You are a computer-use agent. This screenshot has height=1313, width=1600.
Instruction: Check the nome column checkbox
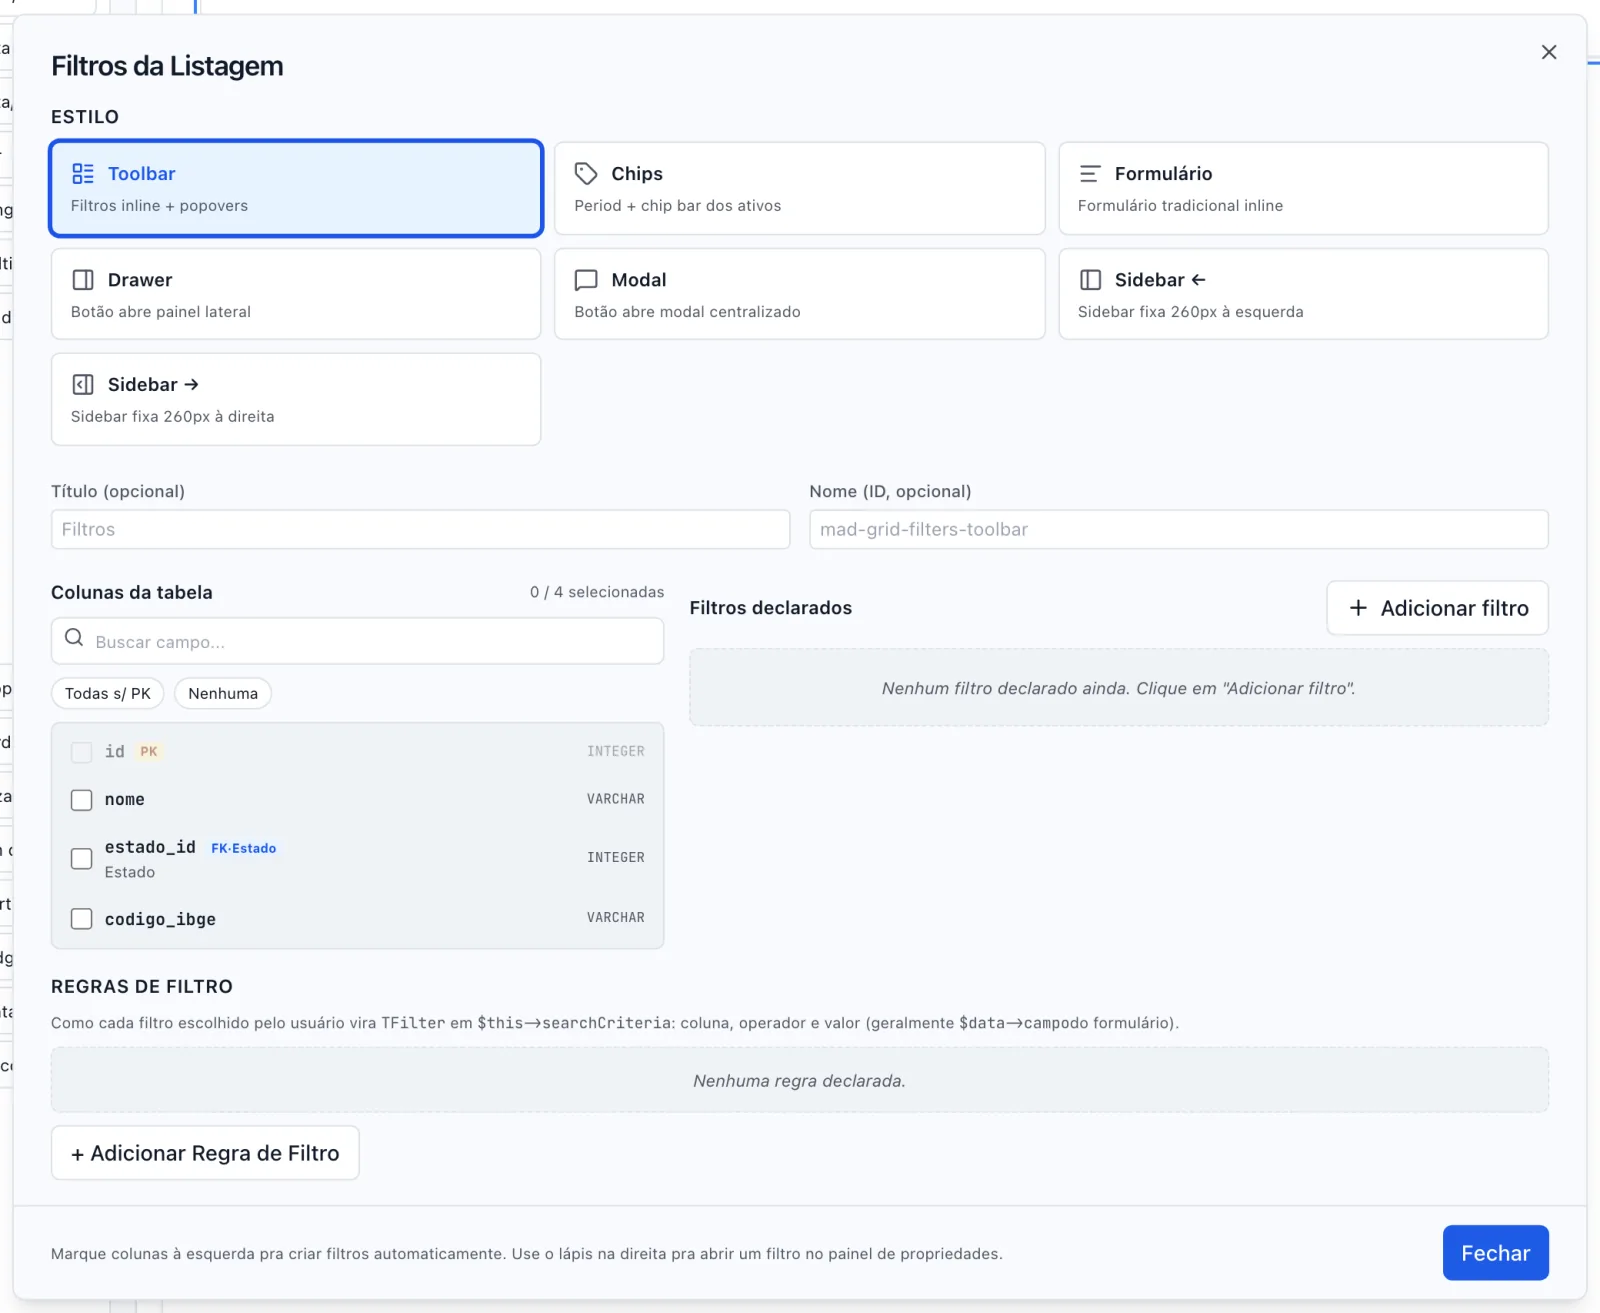pos(82,800)
